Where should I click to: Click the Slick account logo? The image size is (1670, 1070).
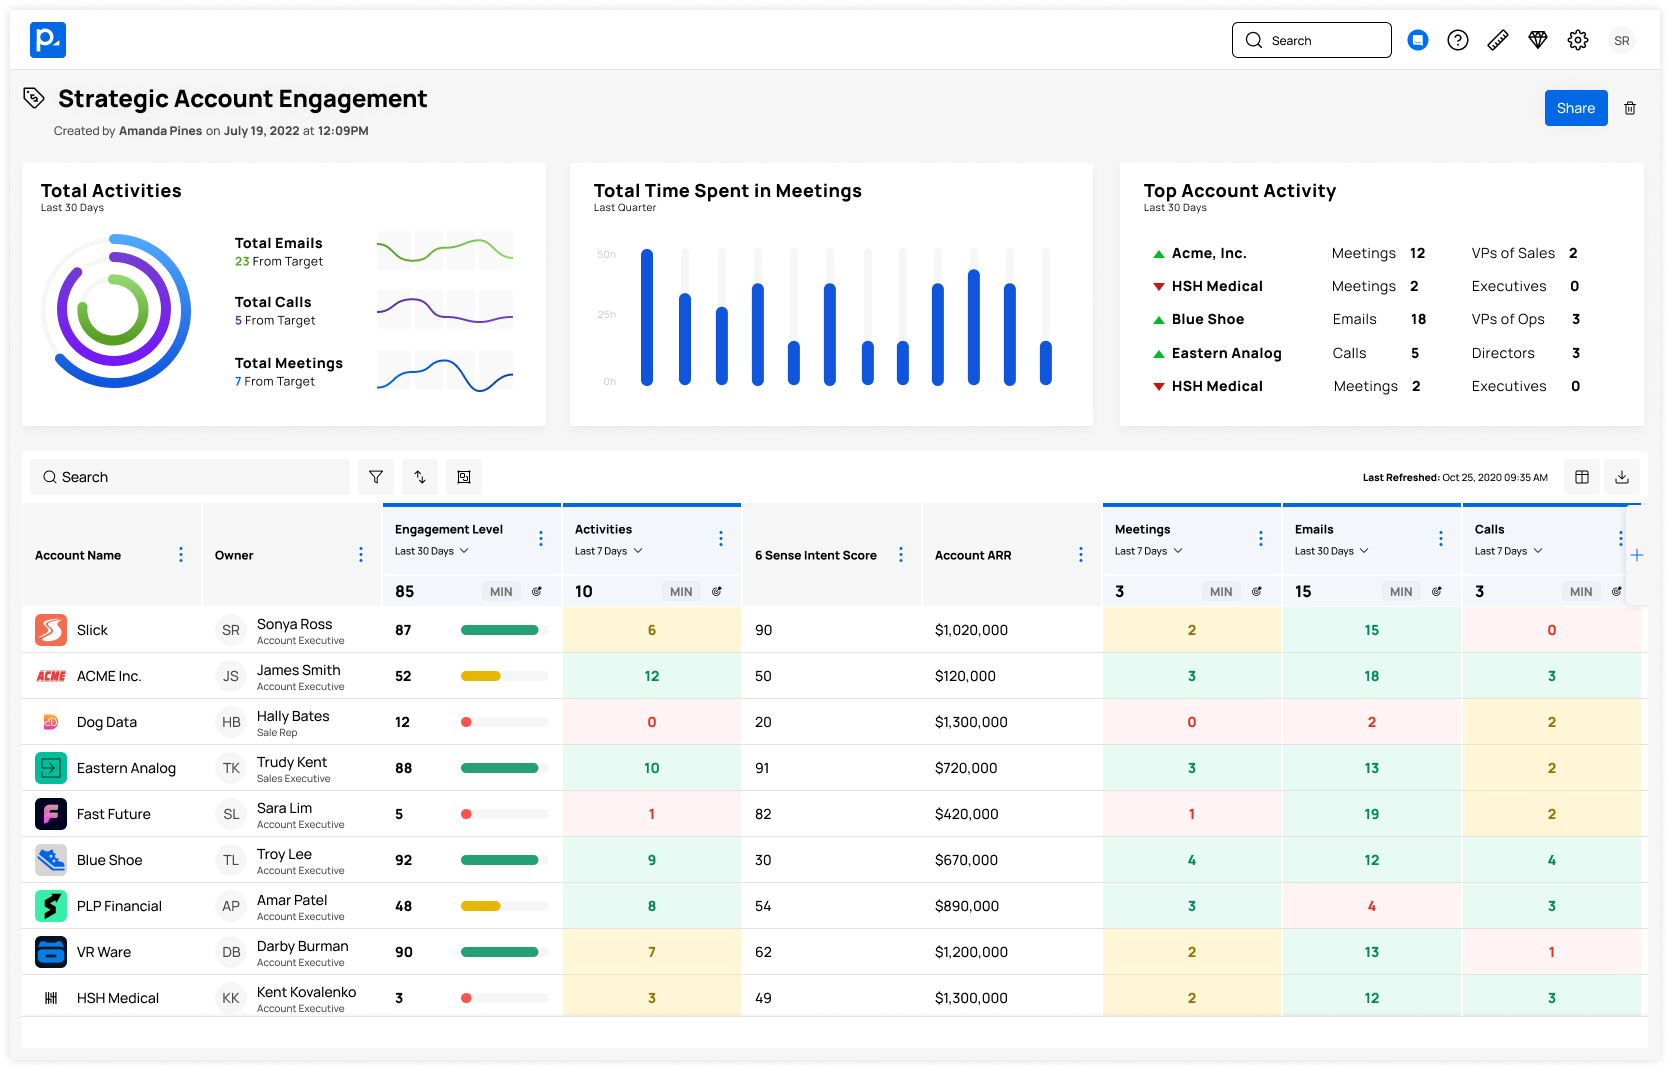(x=51, y=630)
